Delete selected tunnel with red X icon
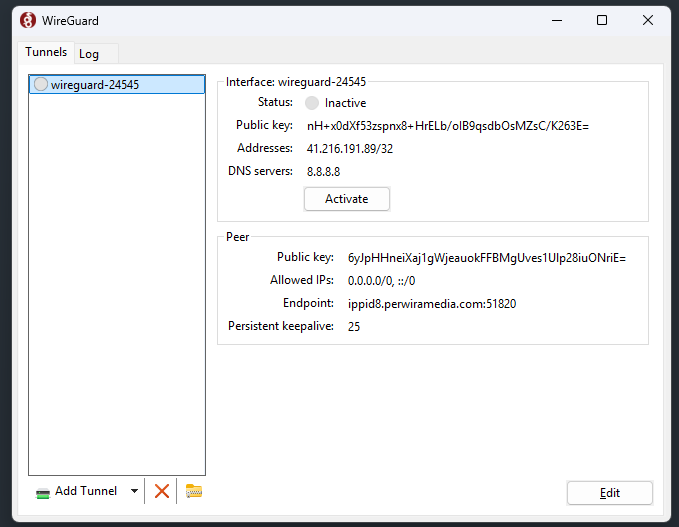Screen dimensions: 679x527 162,491
